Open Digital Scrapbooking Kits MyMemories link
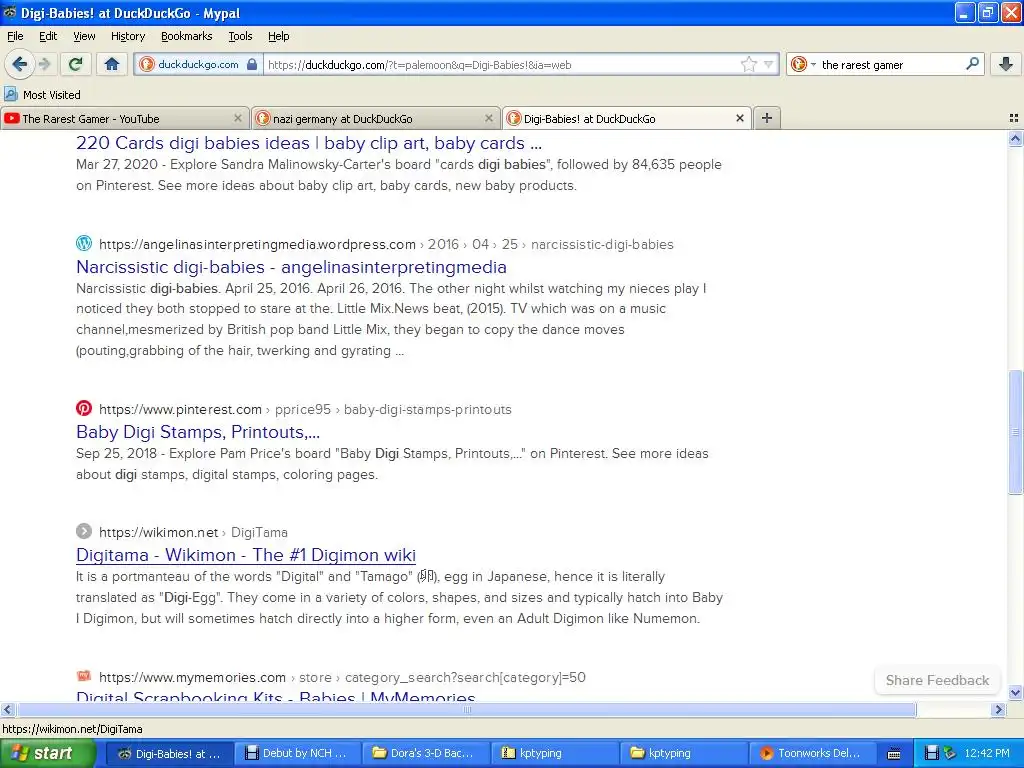 click(276, 696)
